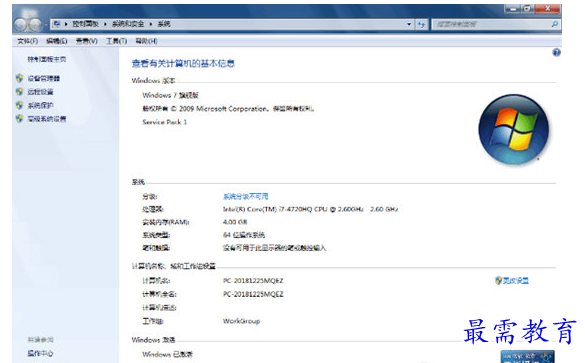Open 系统保护 link
The image size is (585, 363).
tap(40, 106)
